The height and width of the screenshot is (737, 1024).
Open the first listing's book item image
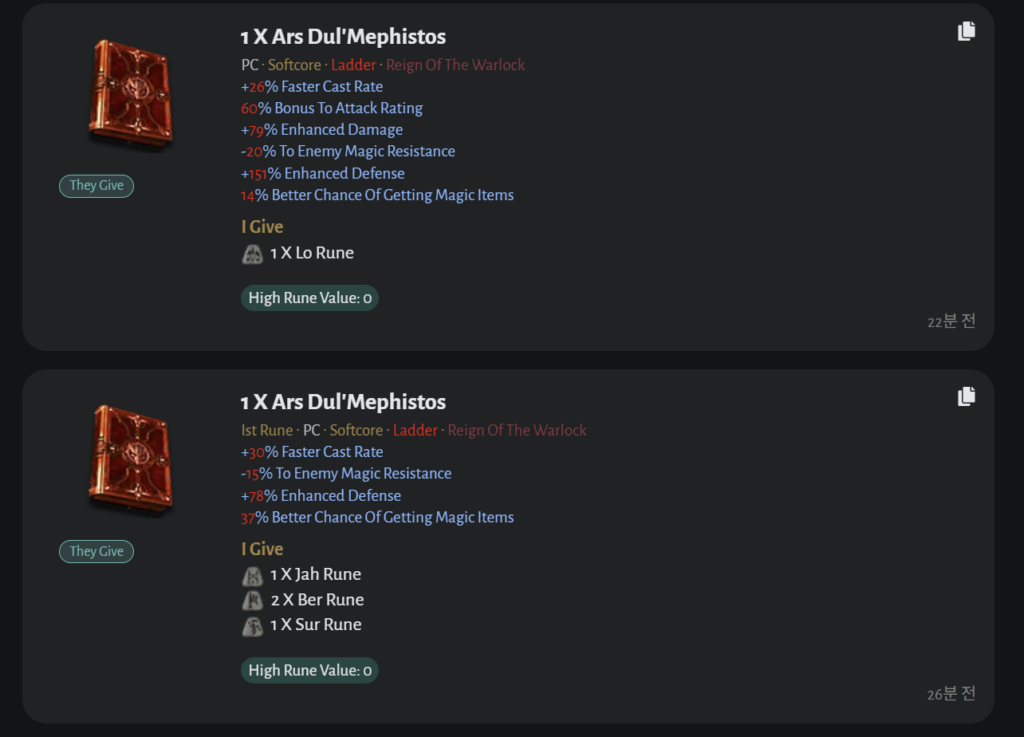130,95
